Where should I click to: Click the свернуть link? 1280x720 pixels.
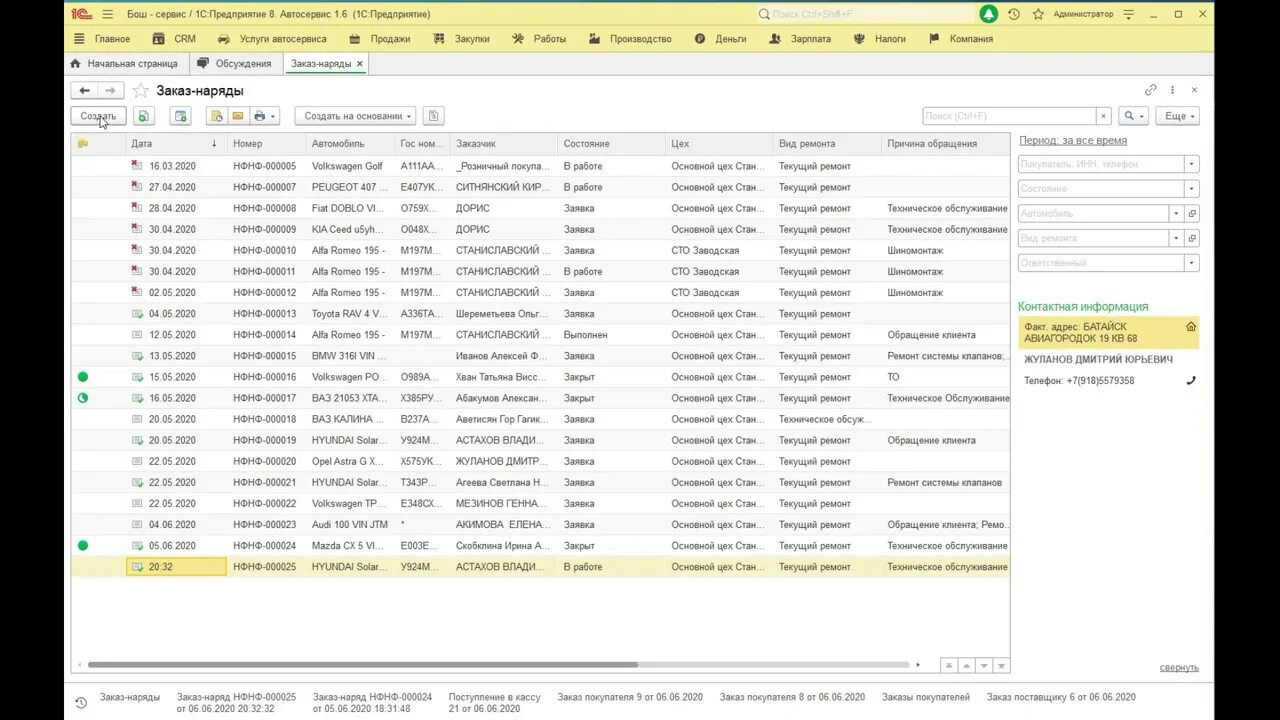click(x=1179, y=667)
